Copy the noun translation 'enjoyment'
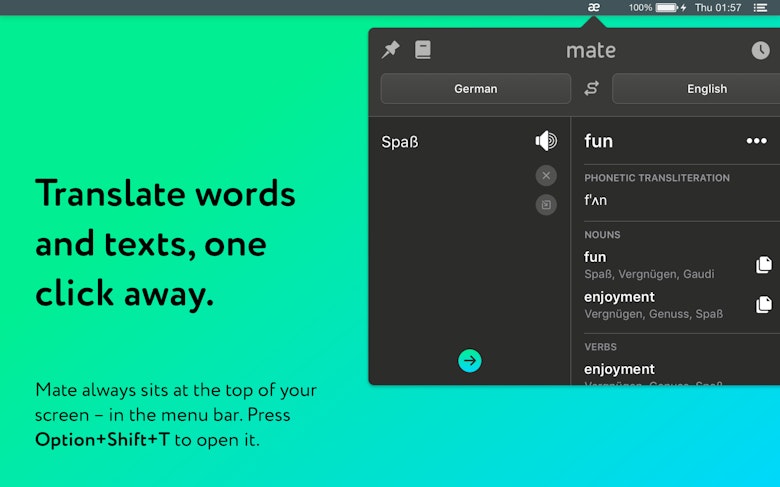This screenshot has width=780, height=487. tap(764, 304)
